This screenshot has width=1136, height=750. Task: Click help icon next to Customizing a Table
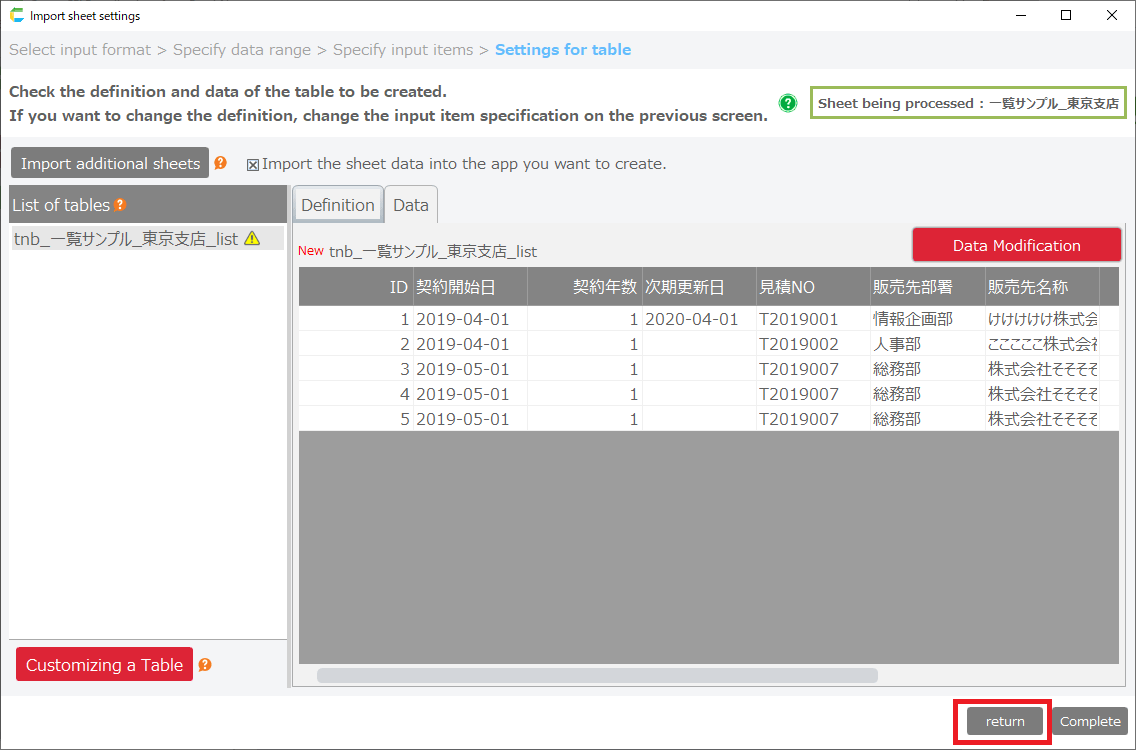point(205,665)
